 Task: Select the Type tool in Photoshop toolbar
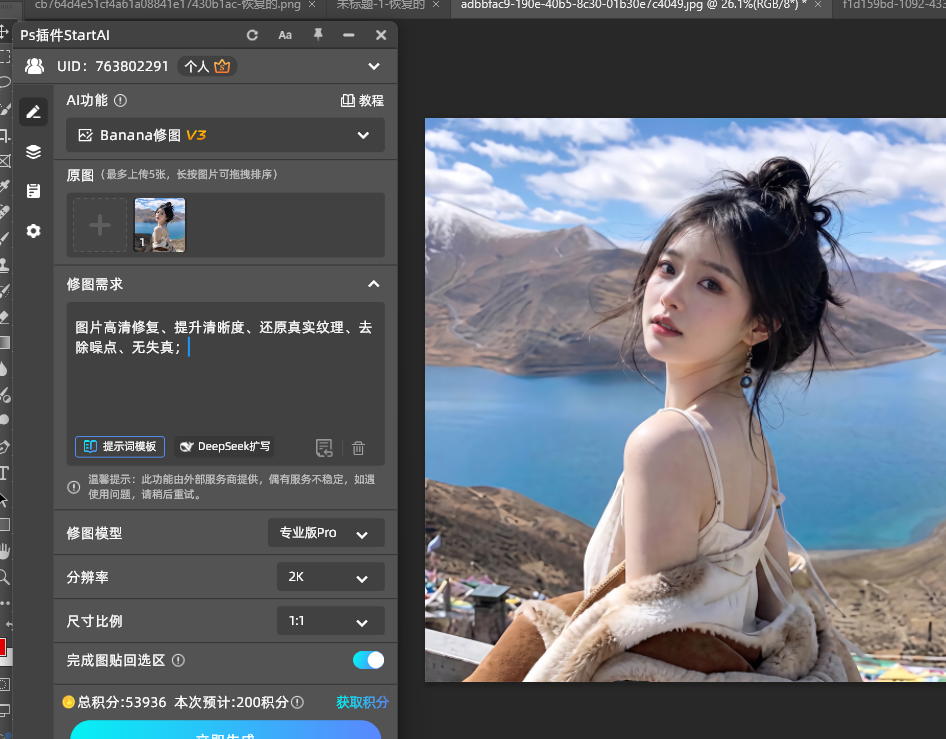click(4, 473)
